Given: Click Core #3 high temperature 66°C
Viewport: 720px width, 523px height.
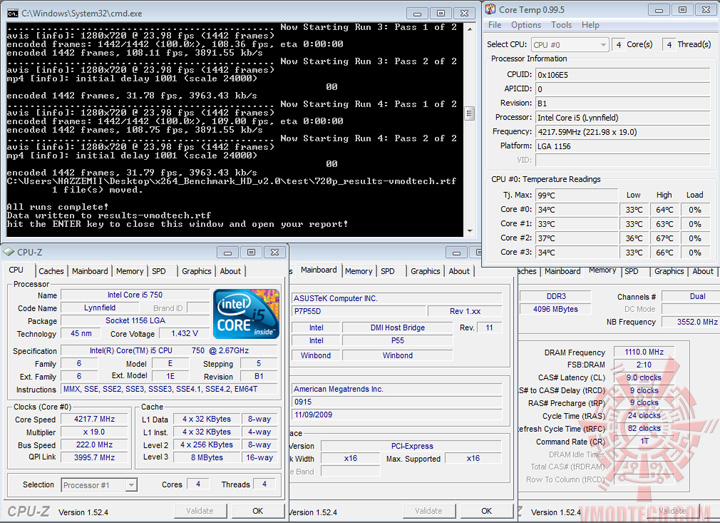Looking at the screenshot, I should 664,252.
